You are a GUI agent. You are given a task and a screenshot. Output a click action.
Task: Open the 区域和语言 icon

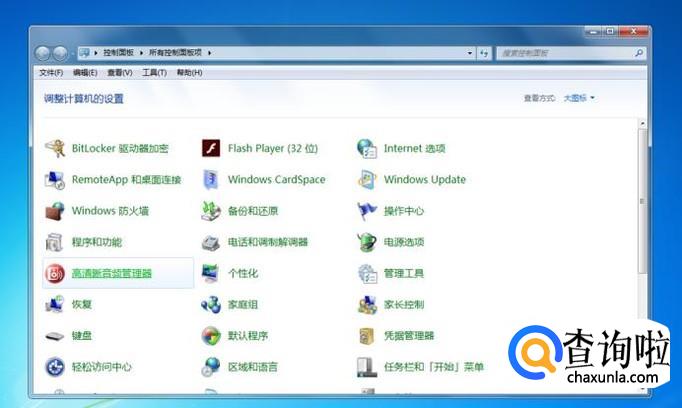211,367
